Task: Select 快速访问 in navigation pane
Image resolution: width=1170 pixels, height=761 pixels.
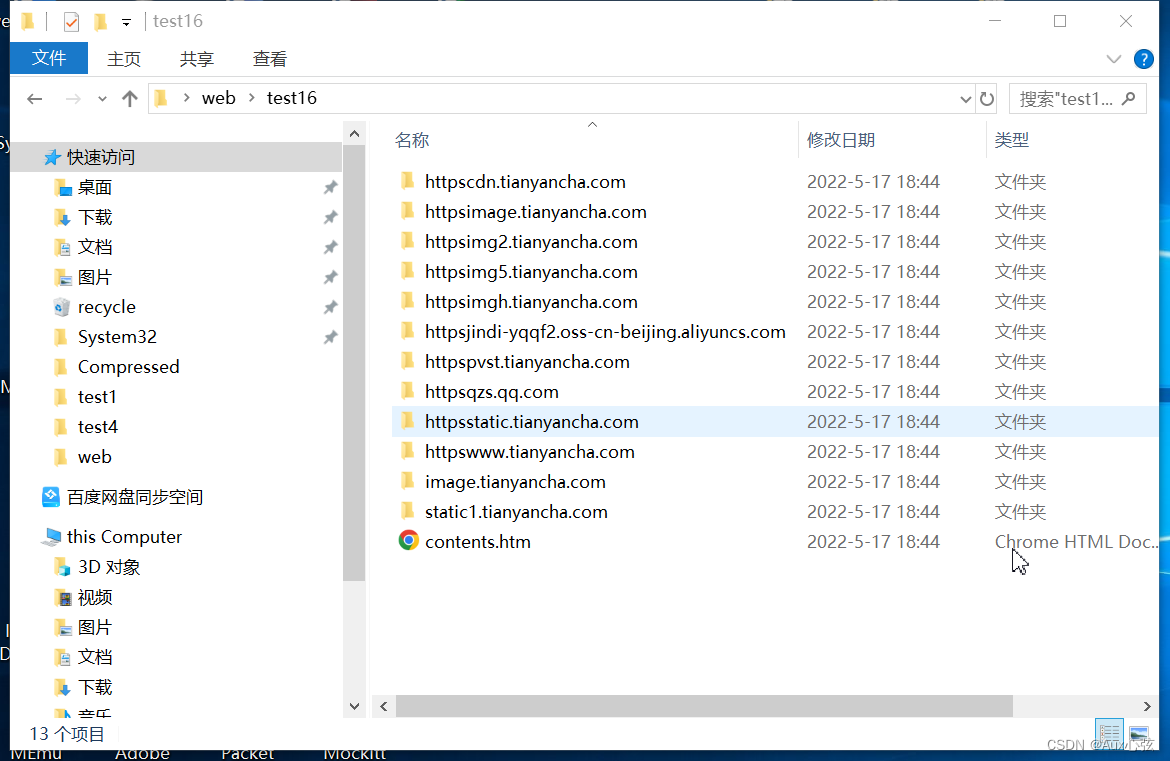Action: click(x=176, y=157)
